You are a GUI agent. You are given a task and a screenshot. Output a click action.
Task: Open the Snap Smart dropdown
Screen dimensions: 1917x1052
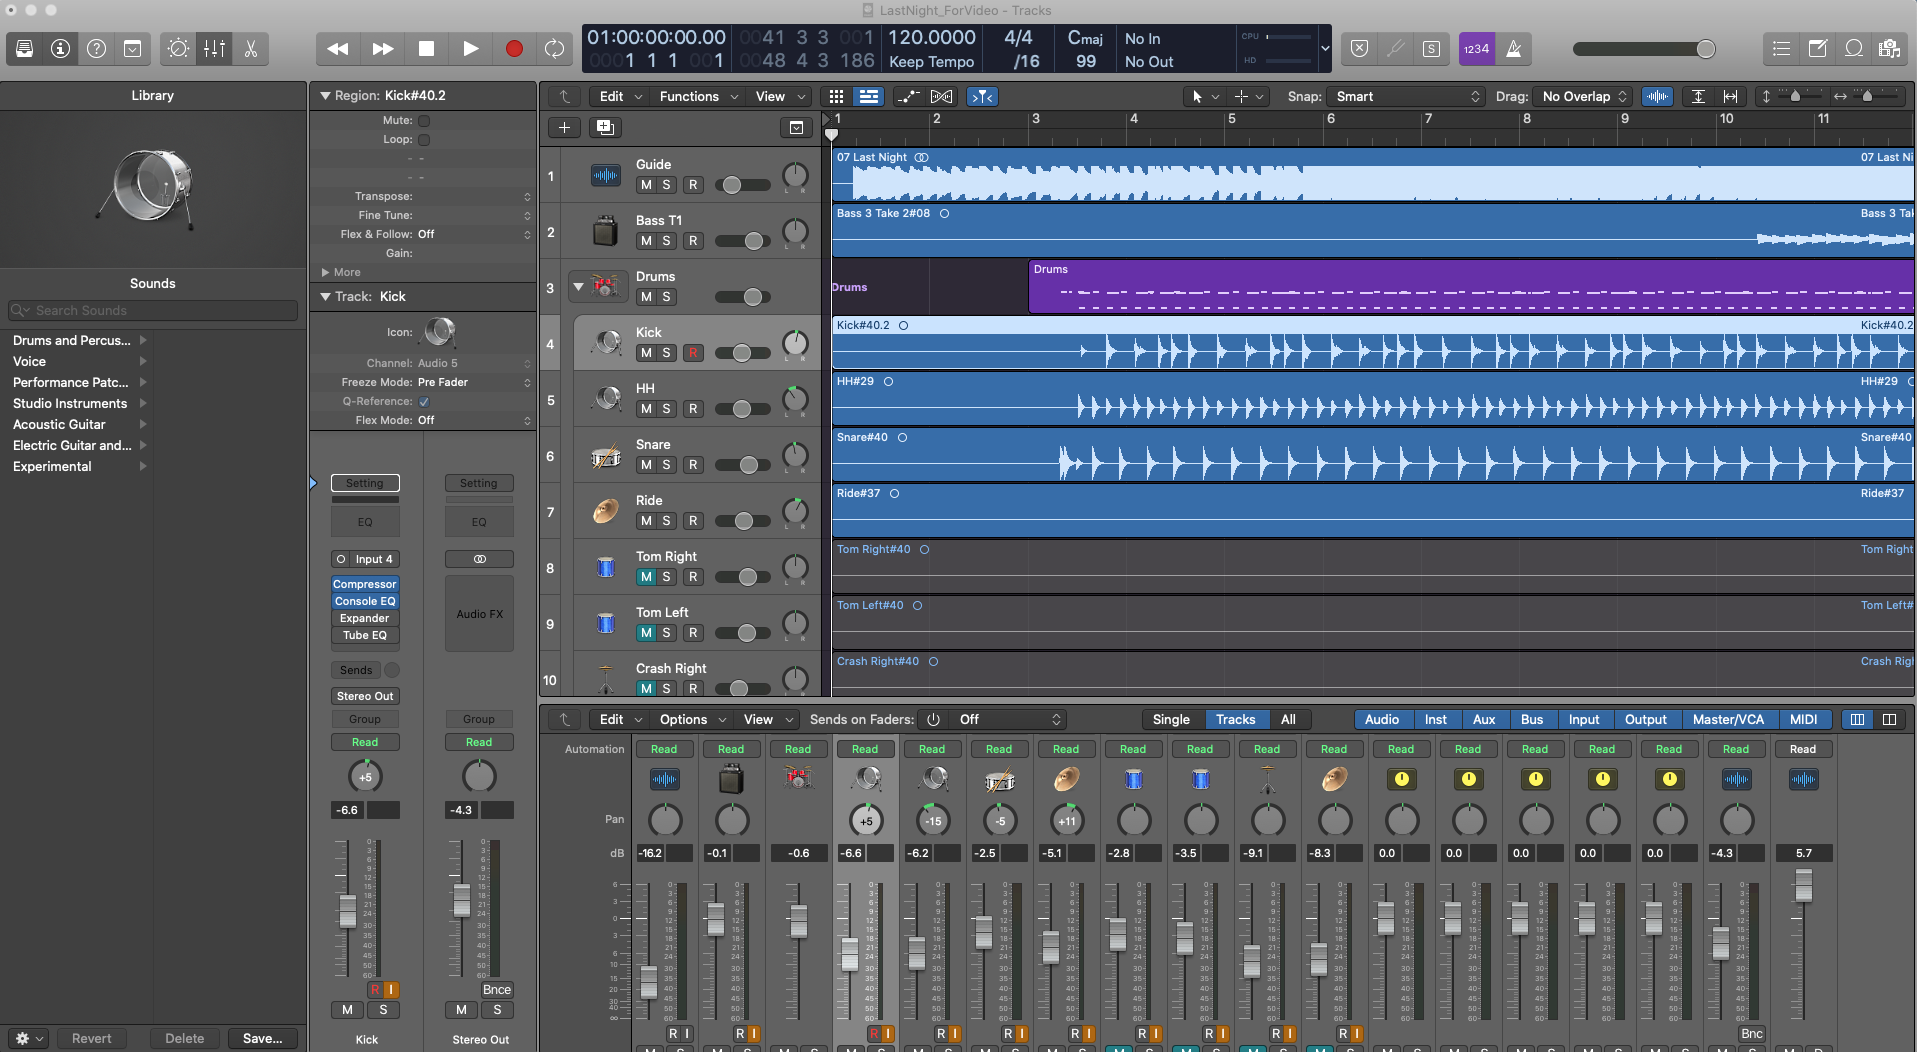coord(1405,96)
